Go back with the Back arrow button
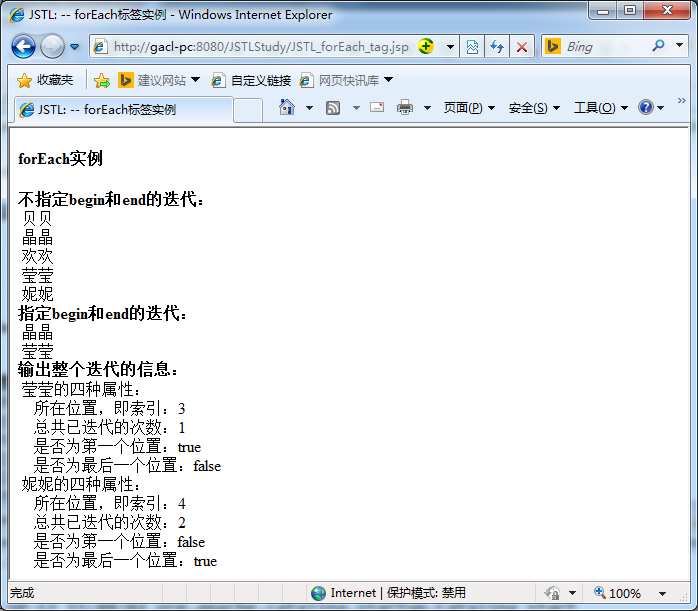 pyautogui.click(x=23, y=46)
